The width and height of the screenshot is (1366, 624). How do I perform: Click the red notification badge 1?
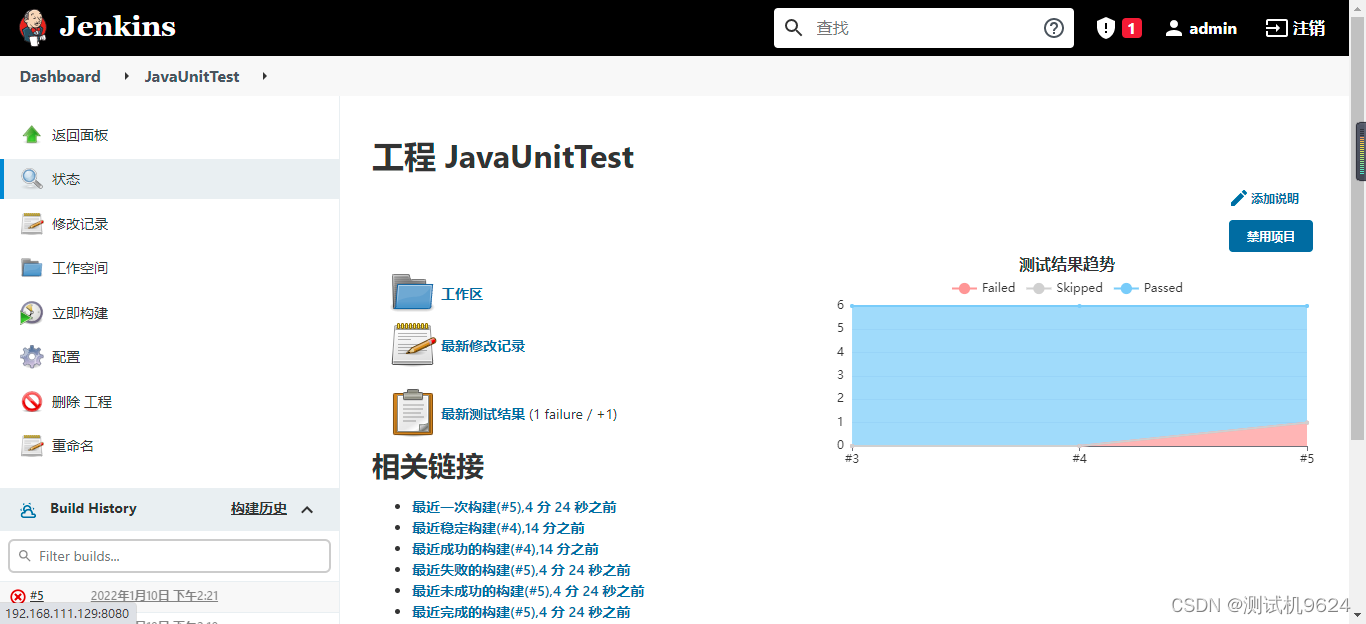[x=1132, y=28]
